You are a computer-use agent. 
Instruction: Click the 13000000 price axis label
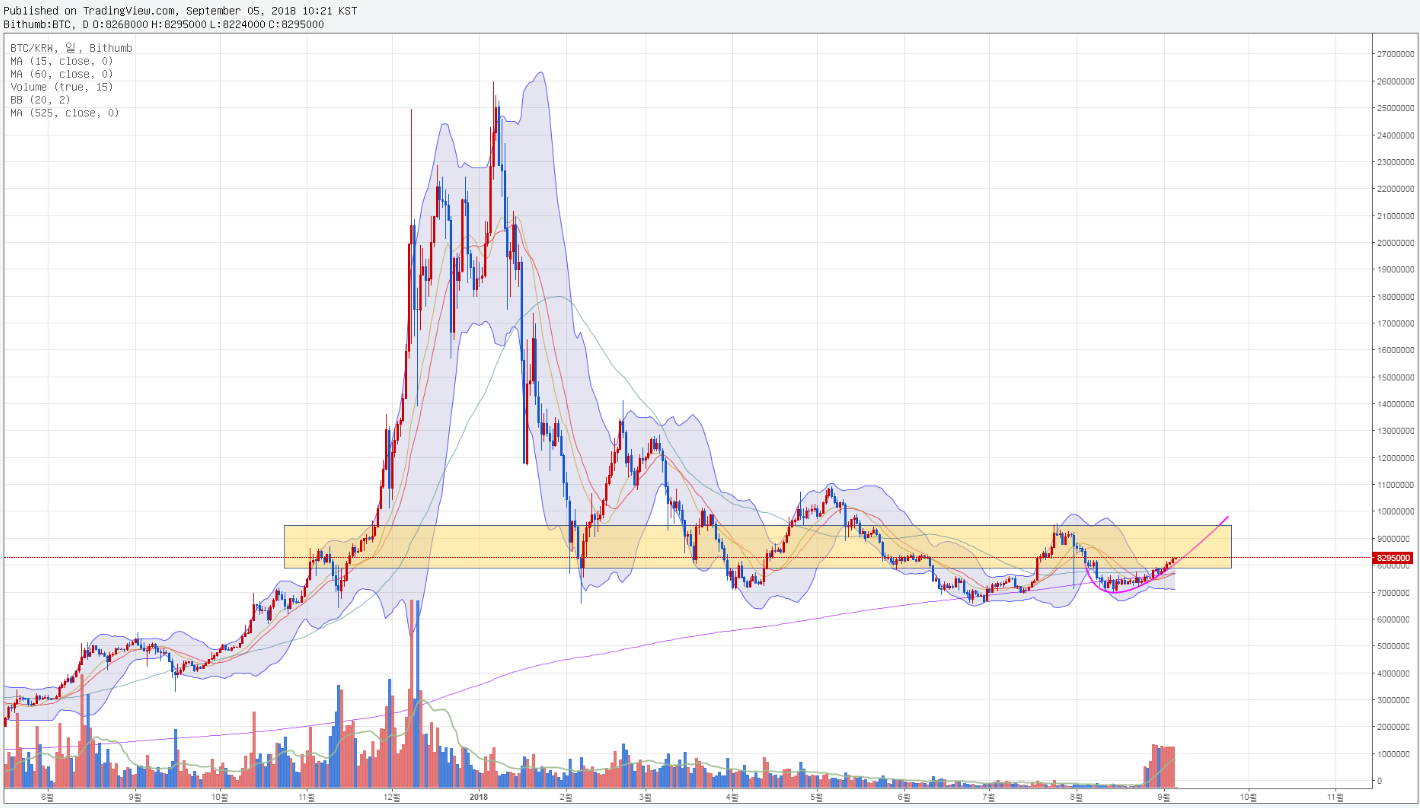coord(1395,431)
